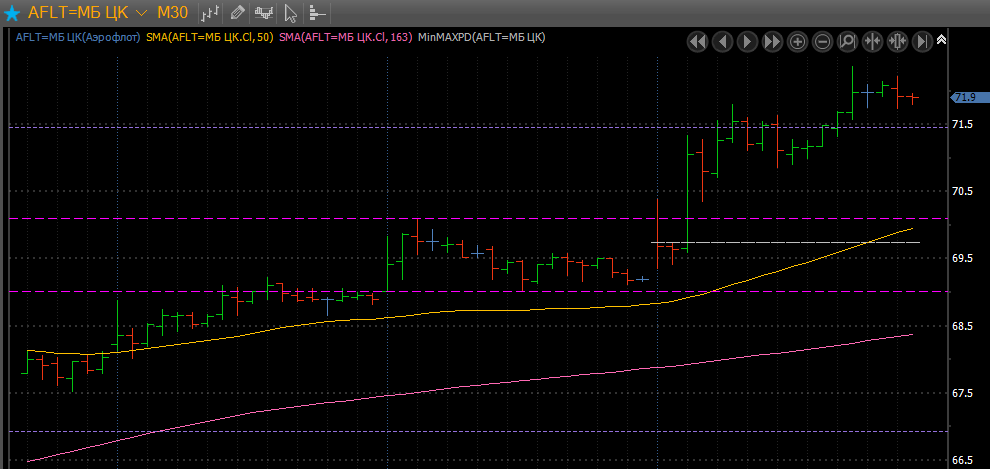Step chart one bar backward
Viewport: 990px width, 469px height.
(722, 41)
